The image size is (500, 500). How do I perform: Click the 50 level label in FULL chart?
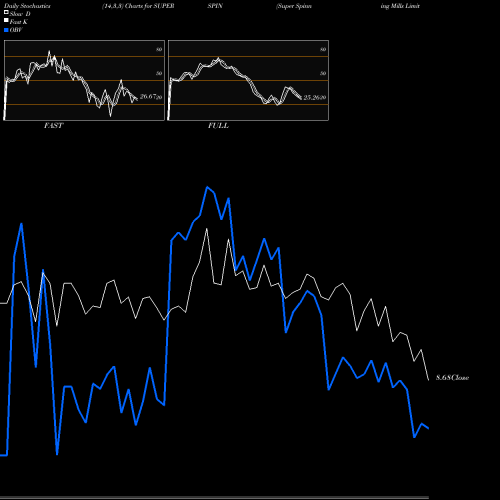[323, 73]
